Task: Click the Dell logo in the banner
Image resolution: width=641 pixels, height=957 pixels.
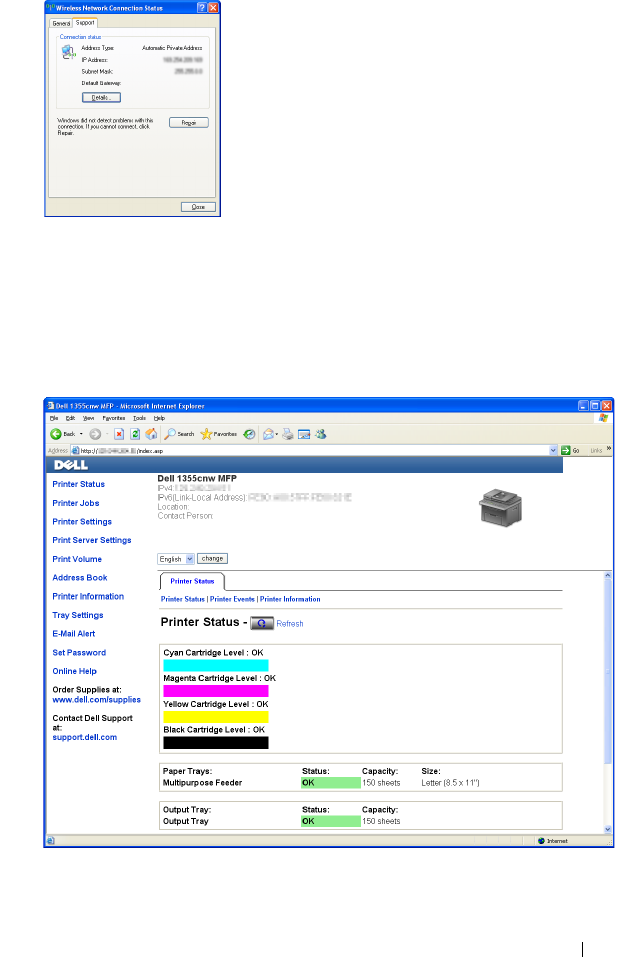Action: (x=71, y=465)
